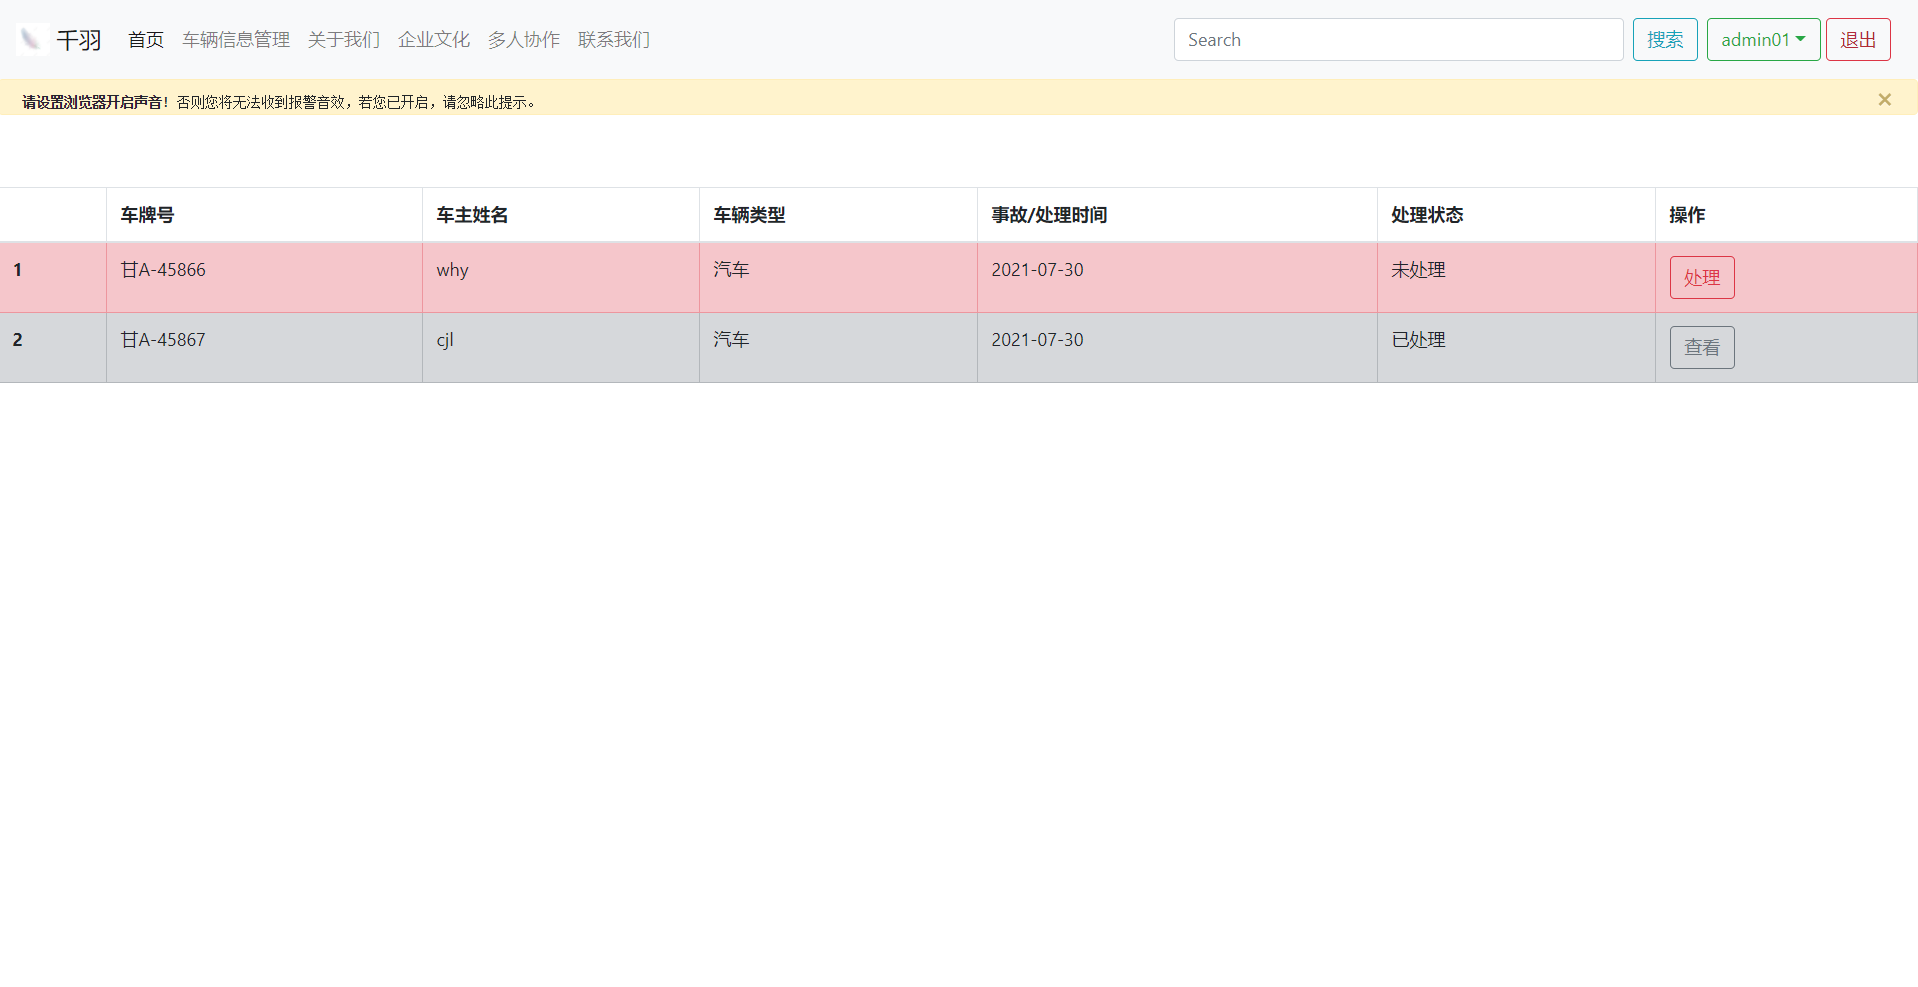
Task: Open 车辆信息管理 in the navbar
Action: tap(236, 40)
